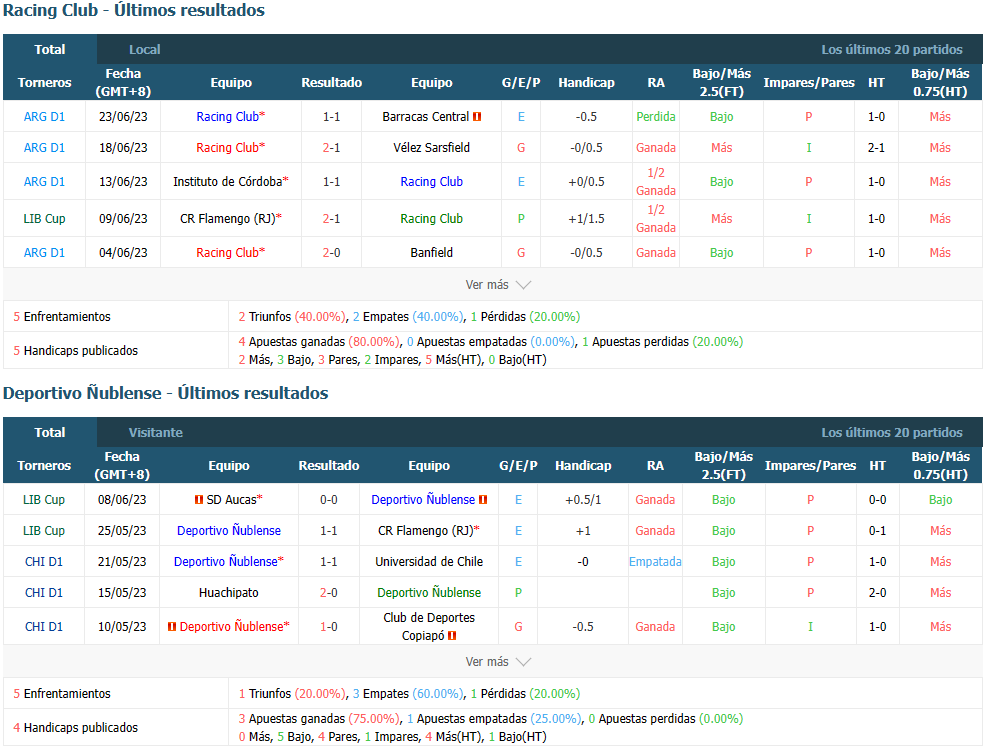Click 'Perdida' in the Barracas Central row
990x752 pixels.
tap(656, 117)
